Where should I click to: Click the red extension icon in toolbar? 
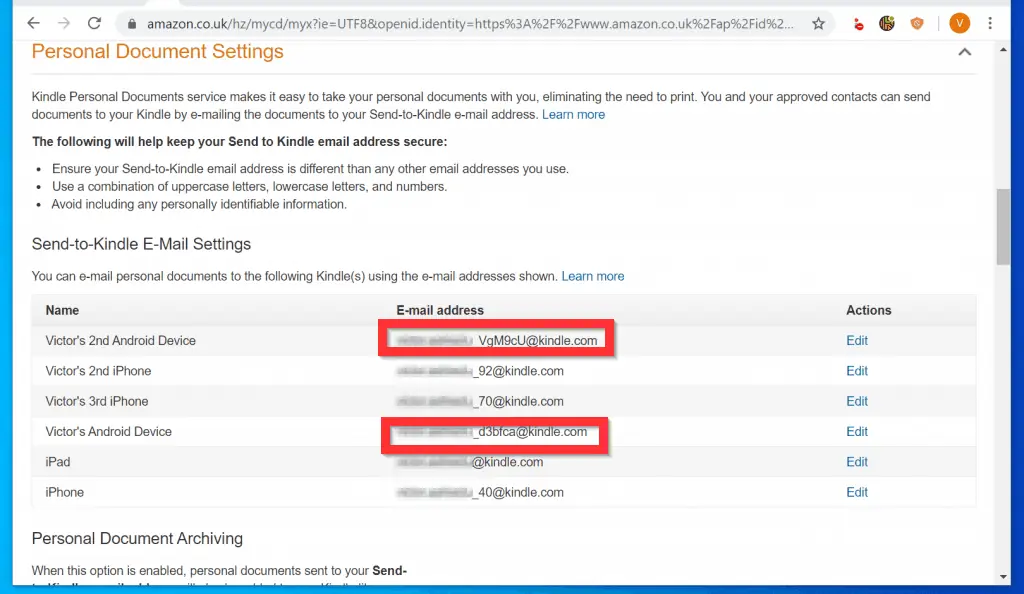coord(858,23)
